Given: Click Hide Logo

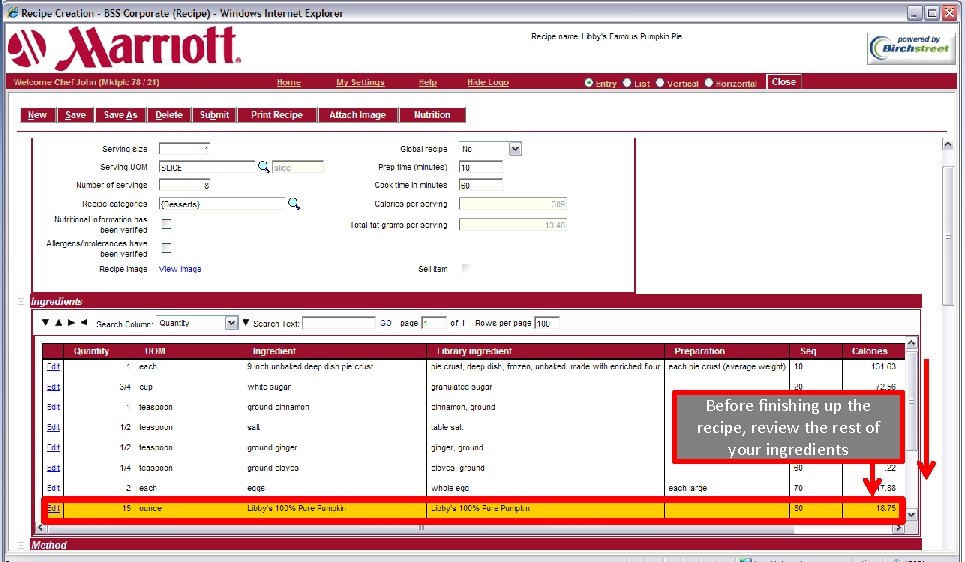Looking at the screenshot, I should [488, 82].
